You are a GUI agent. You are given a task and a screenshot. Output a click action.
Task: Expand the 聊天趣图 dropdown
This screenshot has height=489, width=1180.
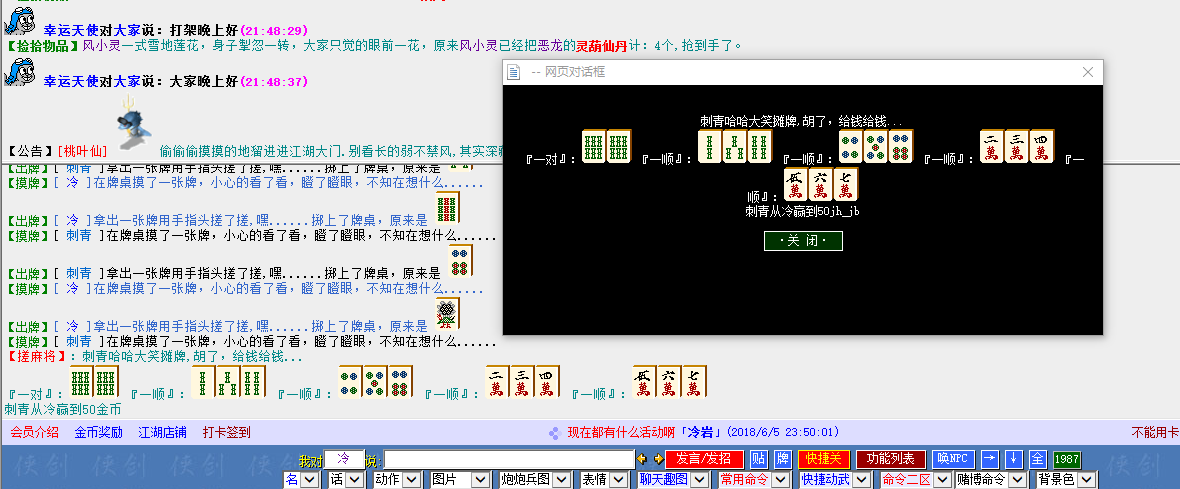674,479
